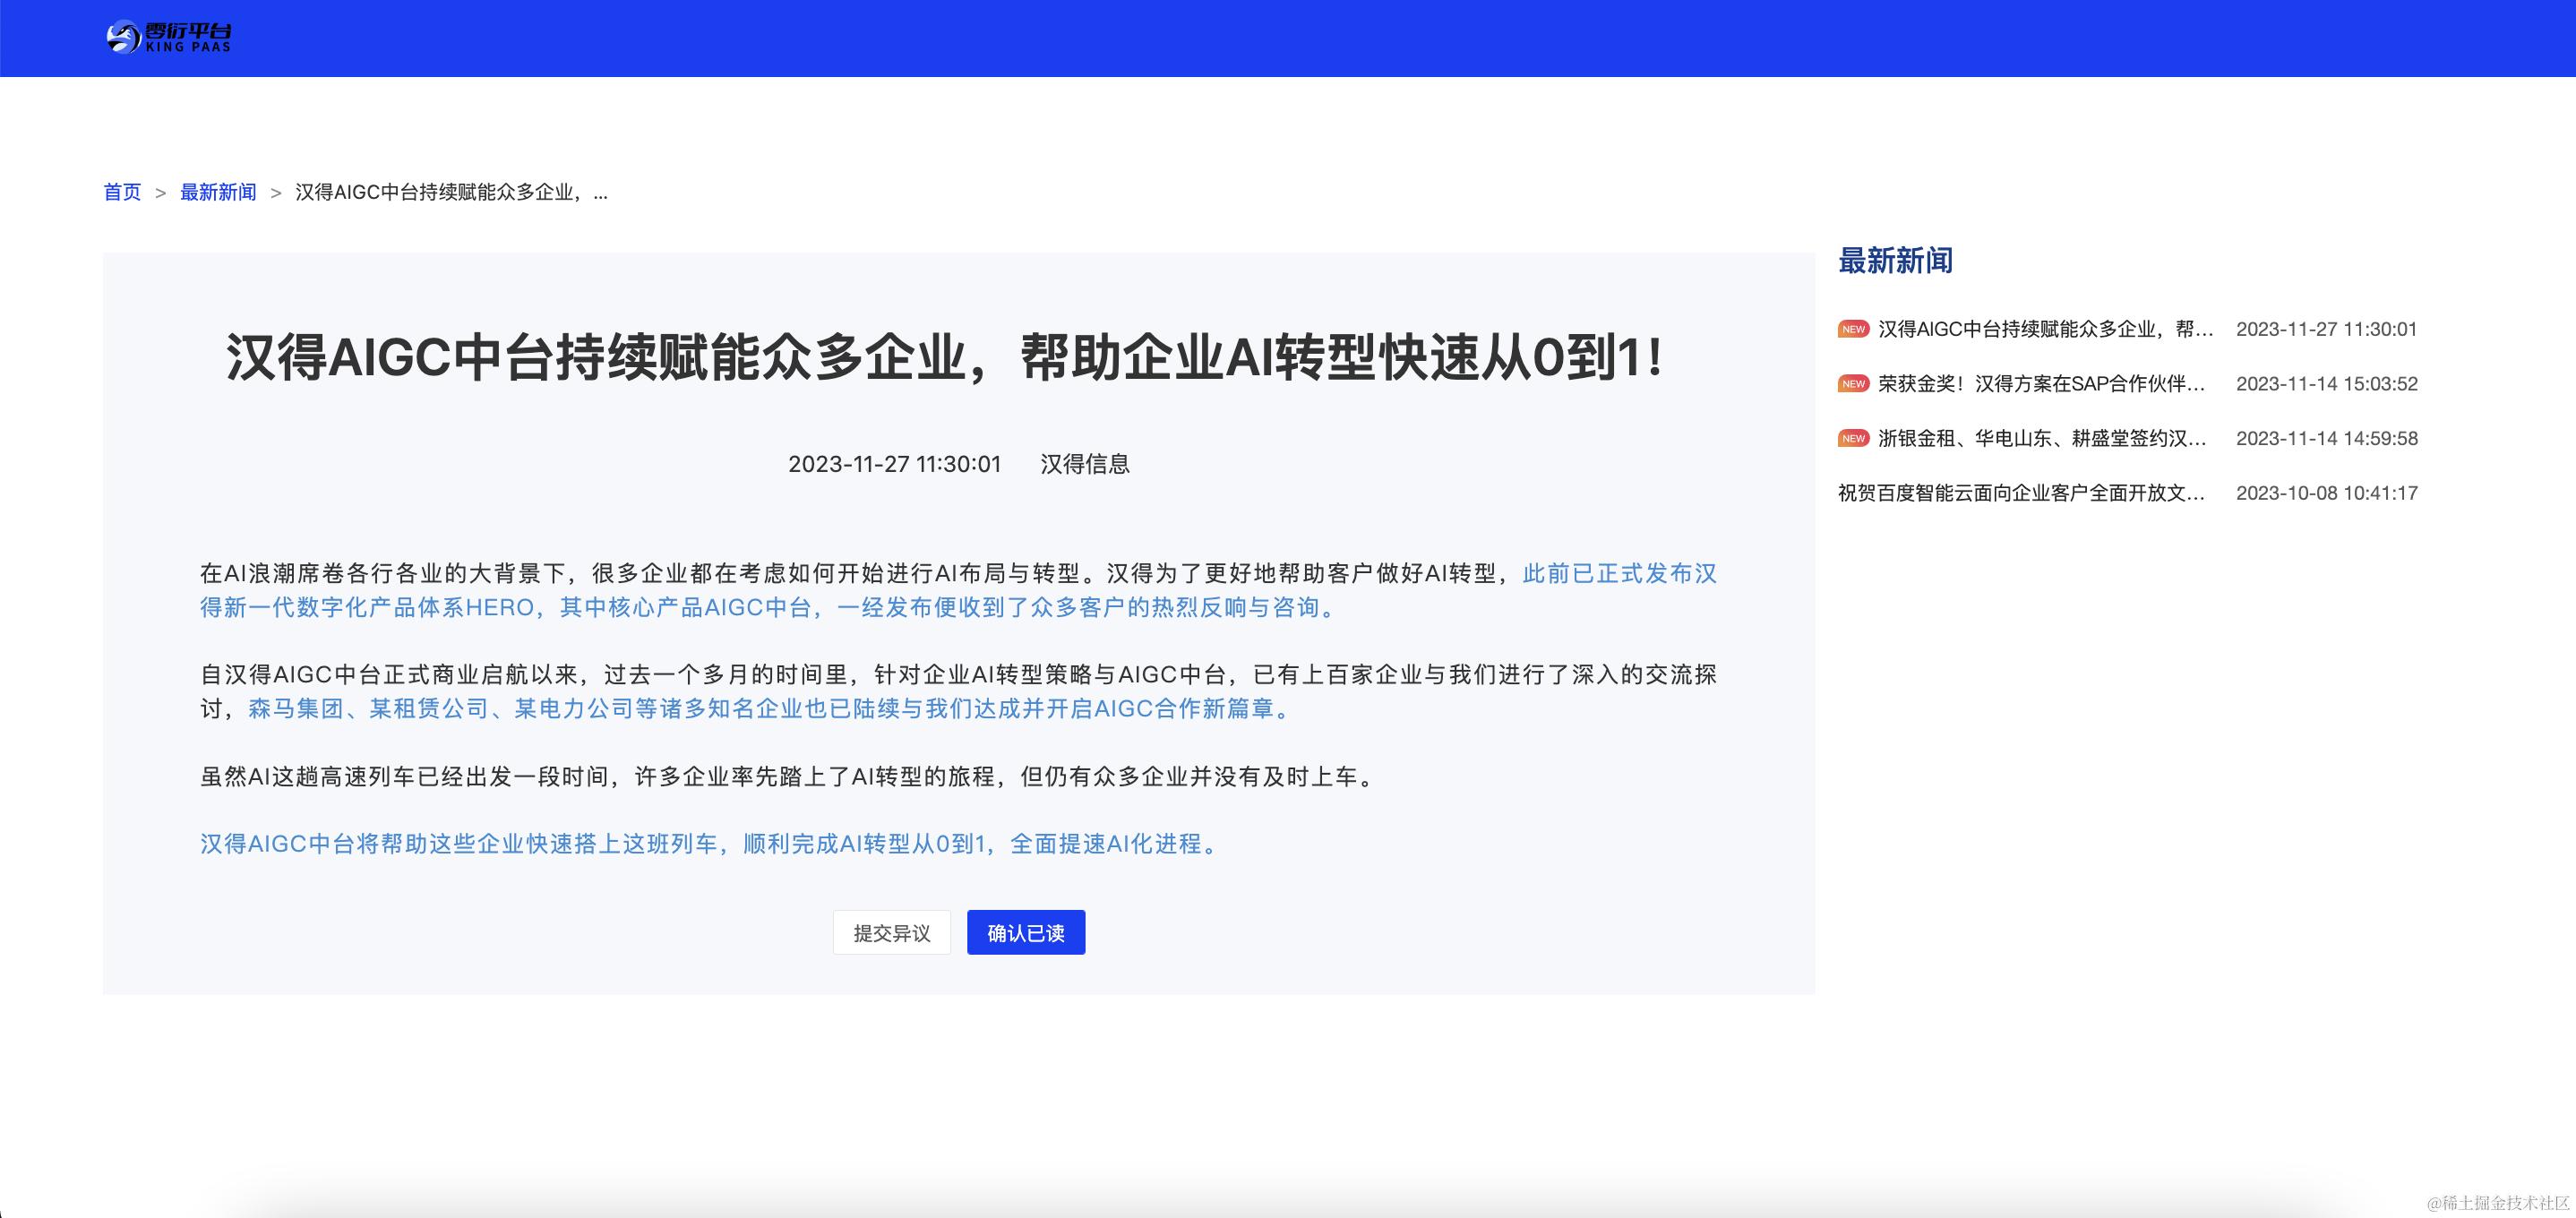Click the 最新新闻 sidebar heading

point(1895,261)
